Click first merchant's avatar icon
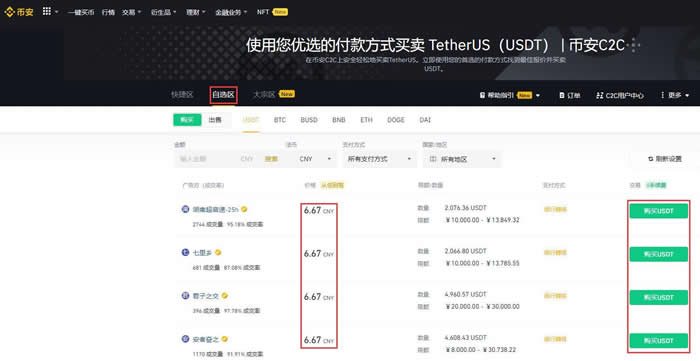700x361 pixels. [x=185, y=209]
